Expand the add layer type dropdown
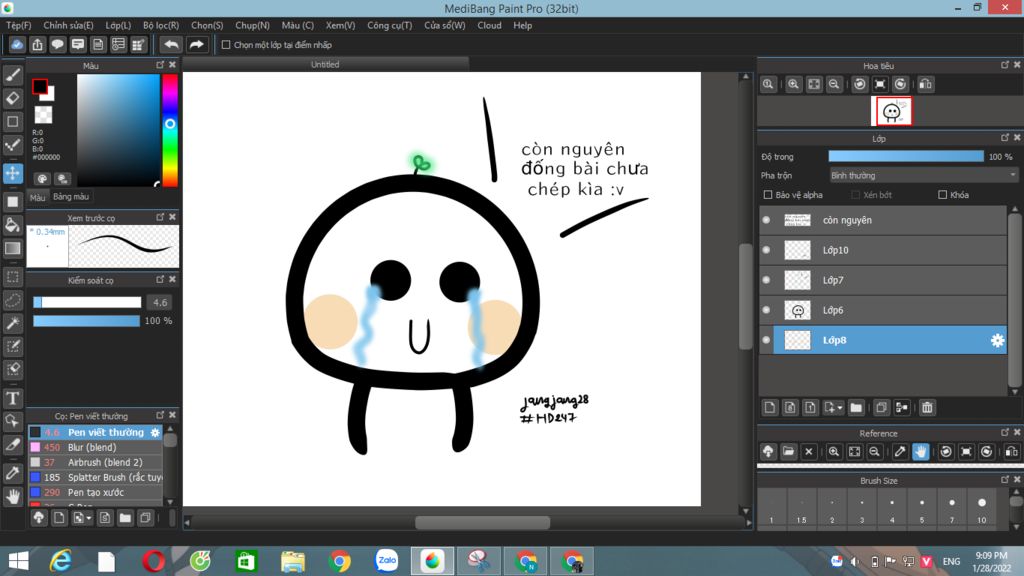Viewport: 1024px width, 576px height. pyautogui.click(x=833, y=408)
